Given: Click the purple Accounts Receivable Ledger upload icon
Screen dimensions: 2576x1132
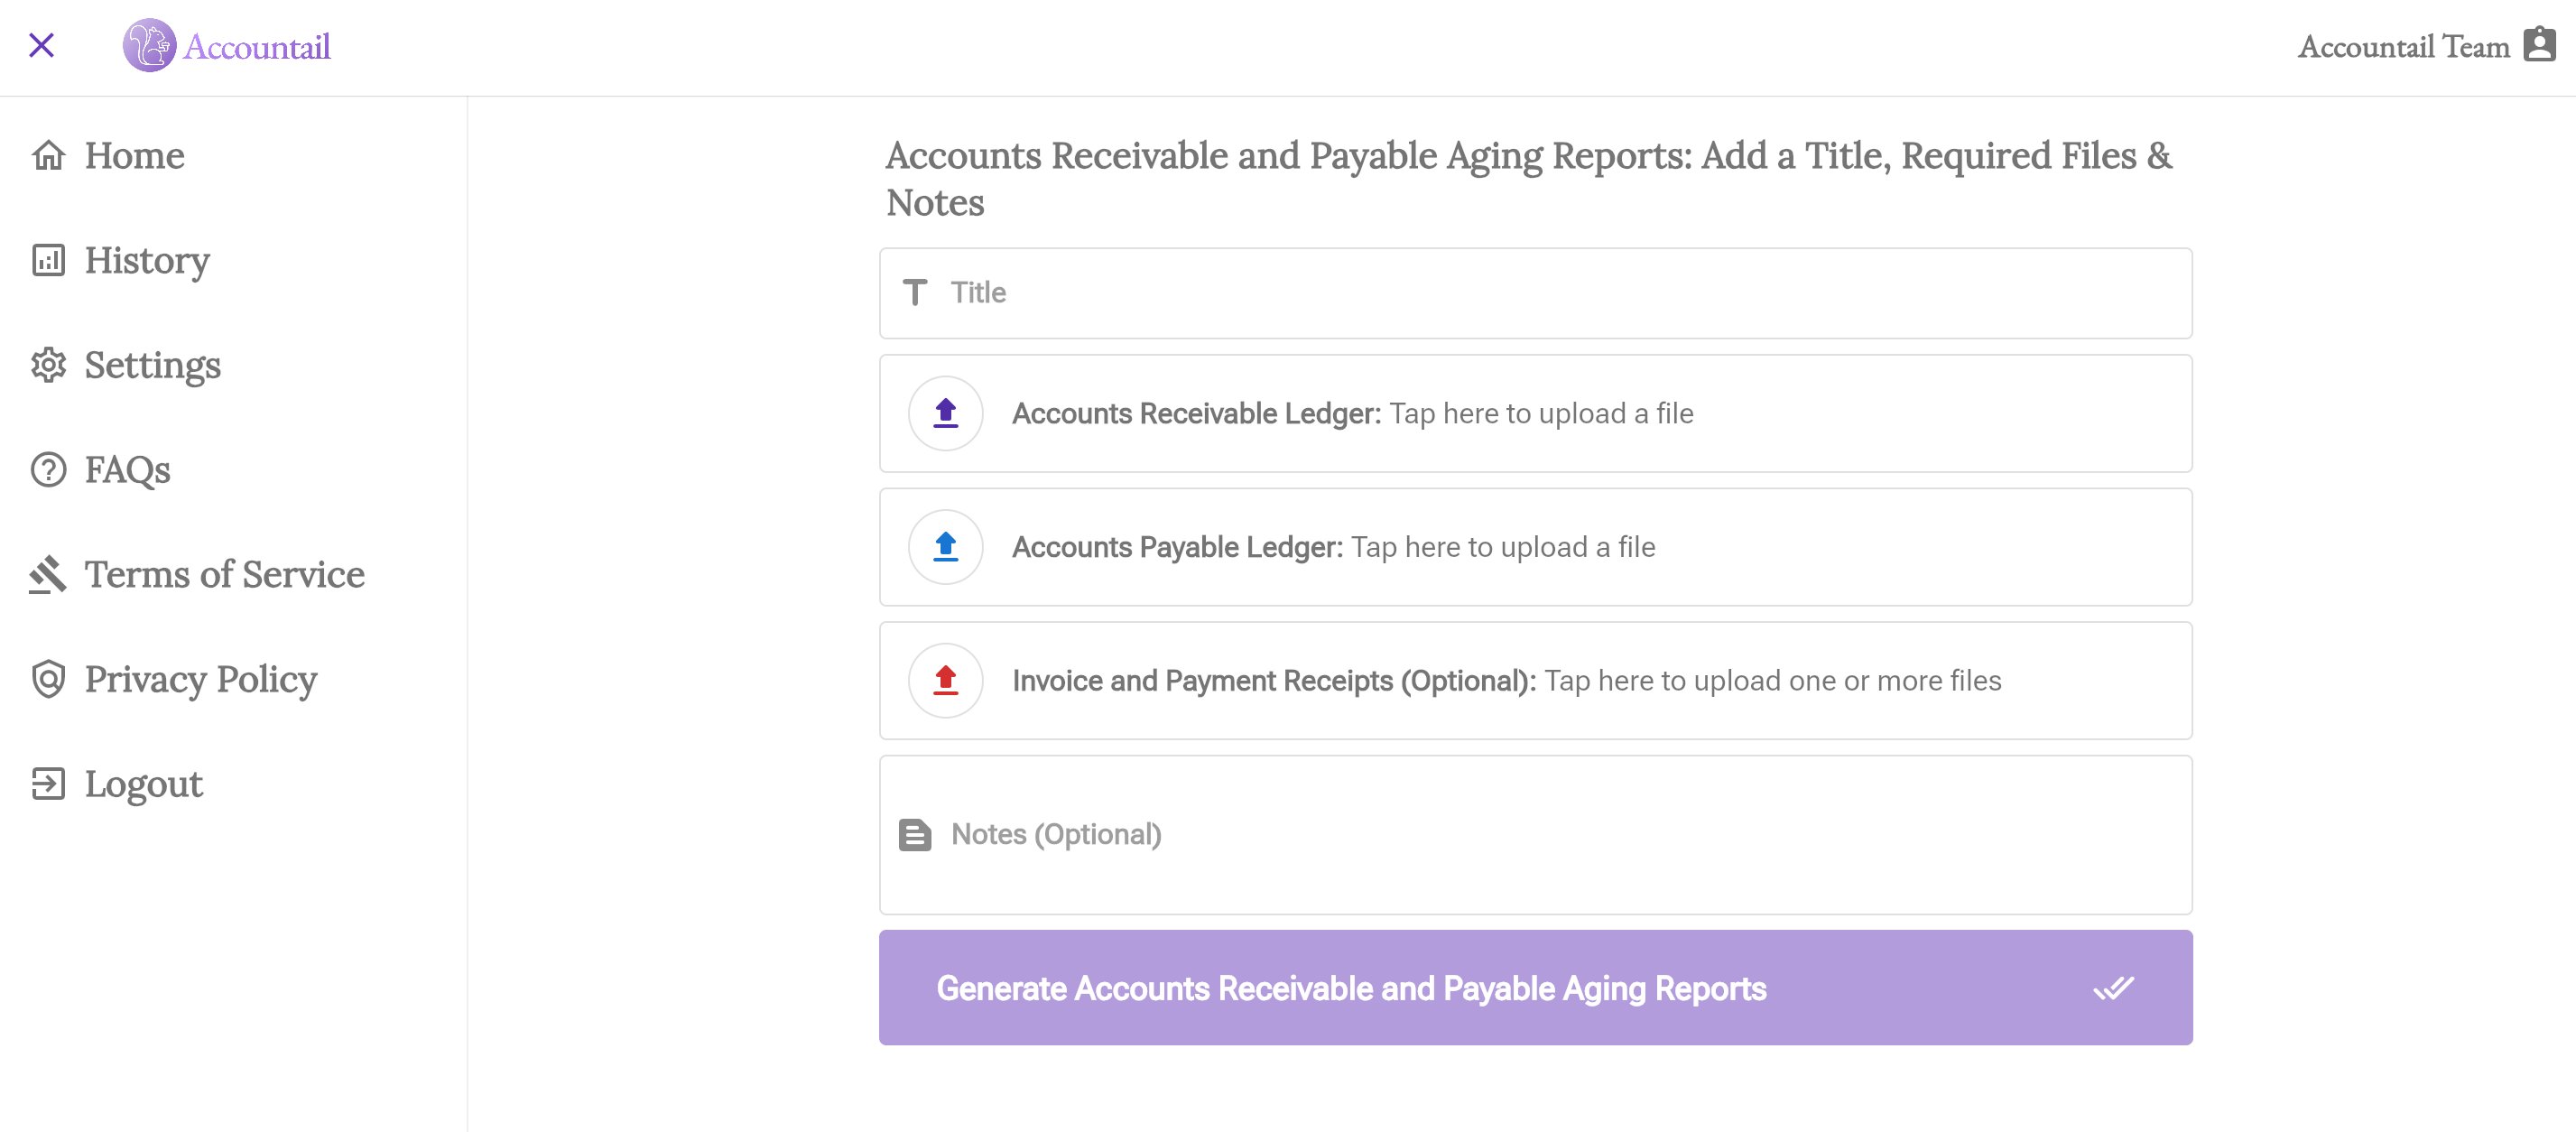Looking at the screenshot, I should click(x=944, y=413).
